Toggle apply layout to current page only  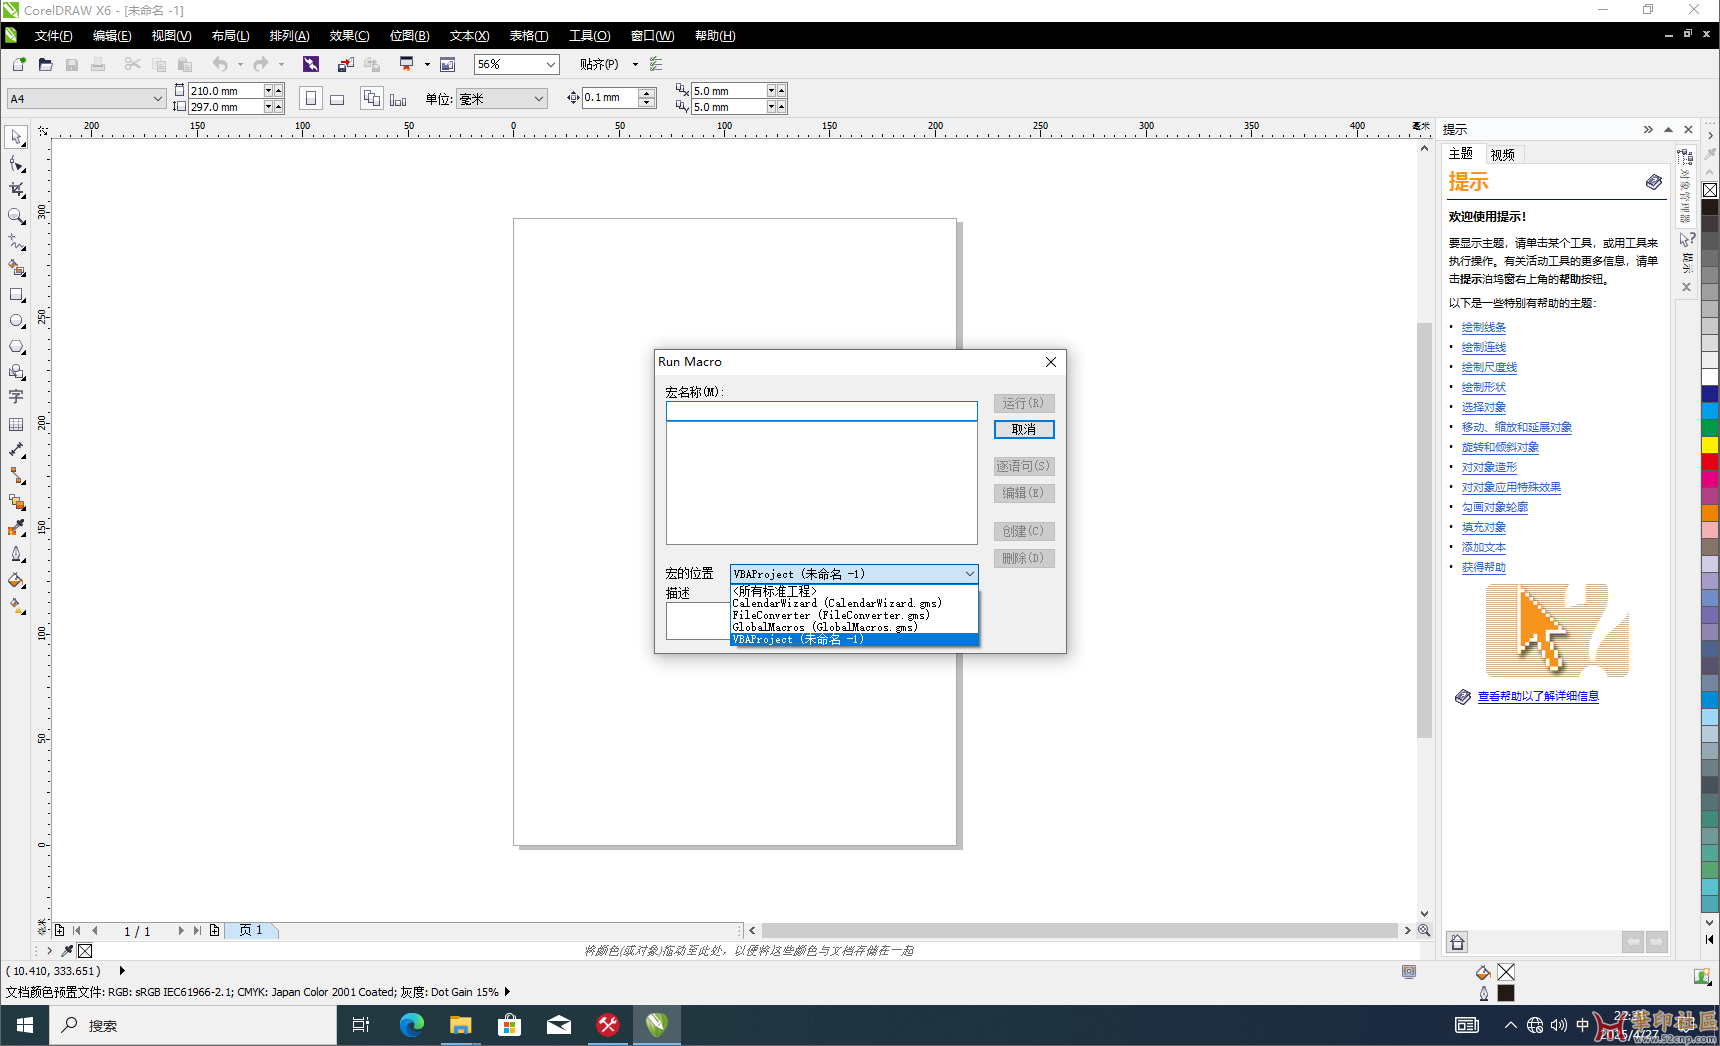pyautogui.click(x=398, y=98)
